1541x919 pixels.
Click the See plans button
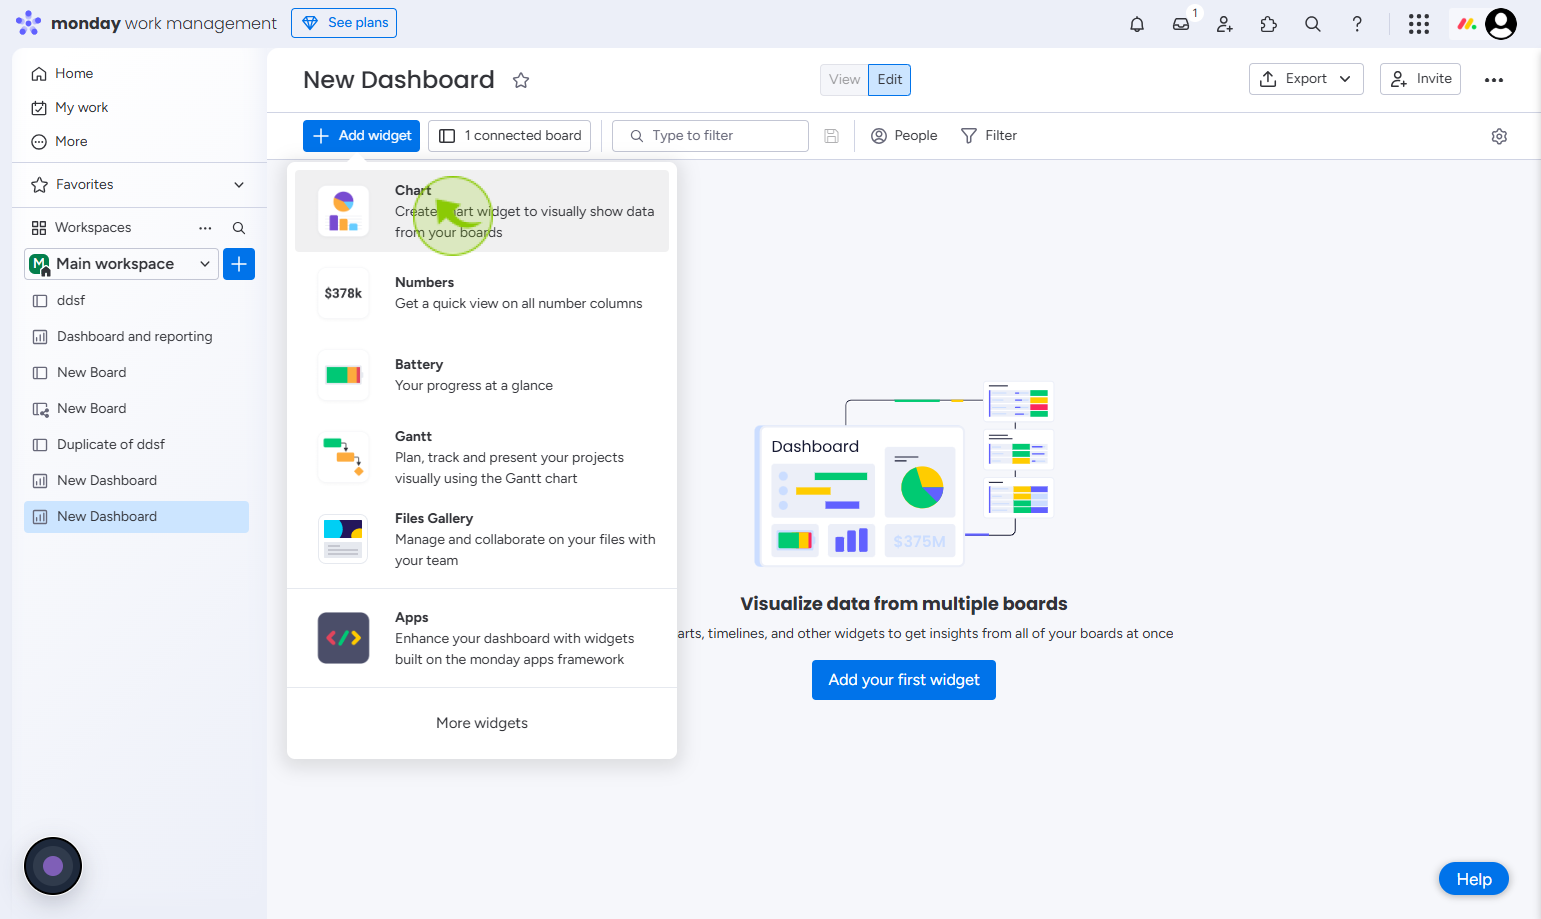tap(344, 23)
